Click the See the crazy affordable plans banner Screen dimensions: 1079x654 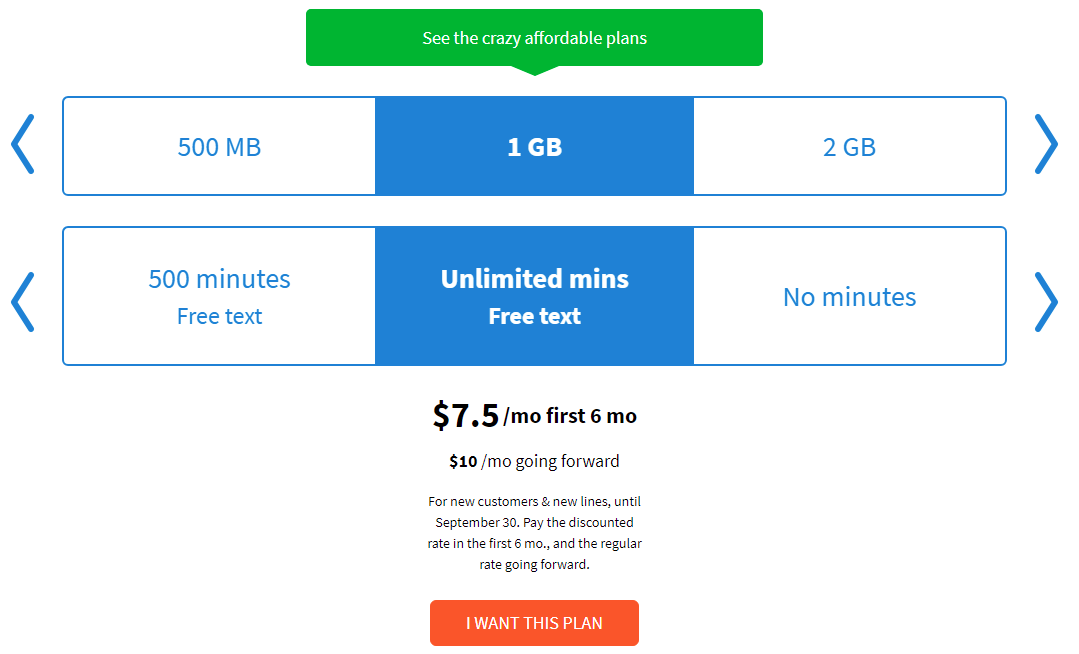pyautogui.click(x=534, y=38)
